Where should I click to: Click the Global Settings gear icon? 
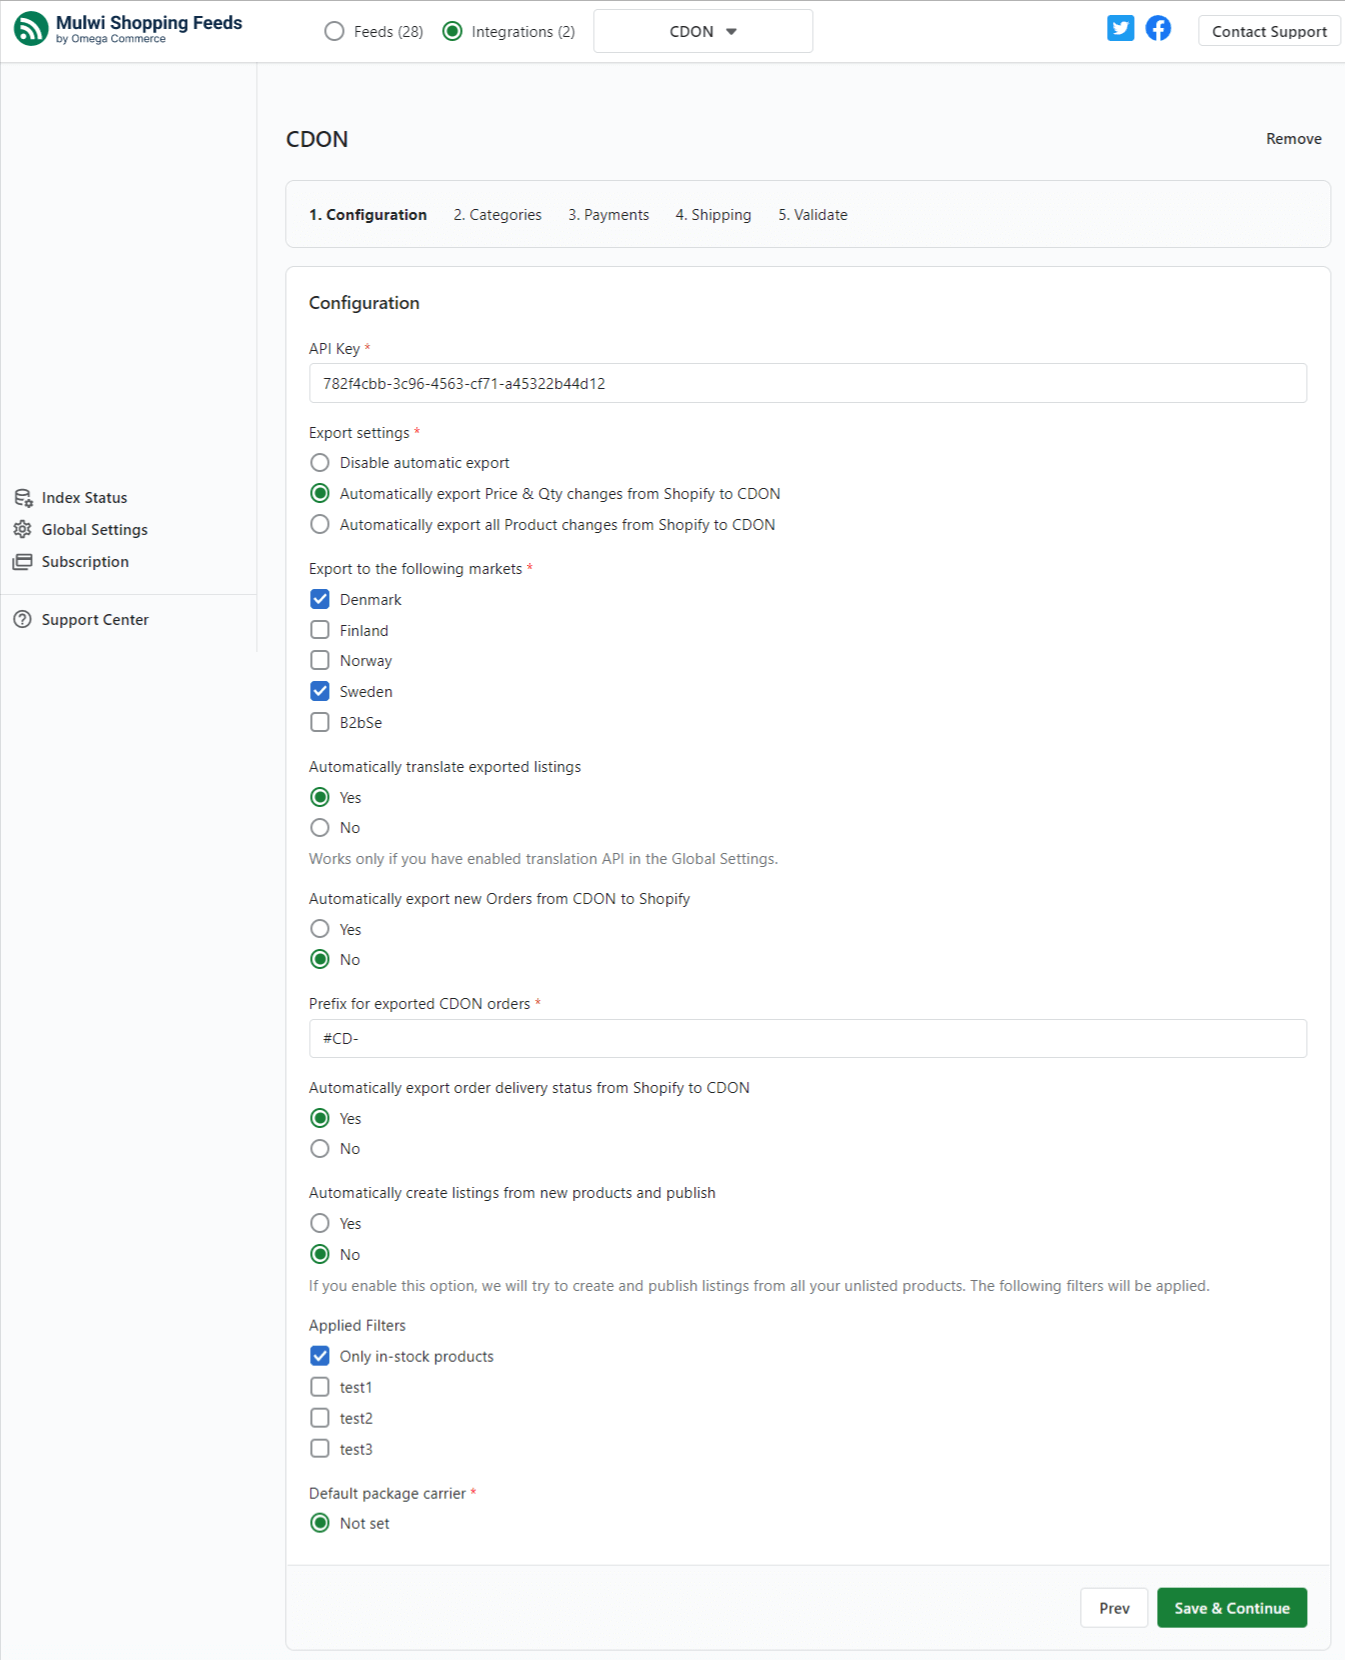[23, 530]
